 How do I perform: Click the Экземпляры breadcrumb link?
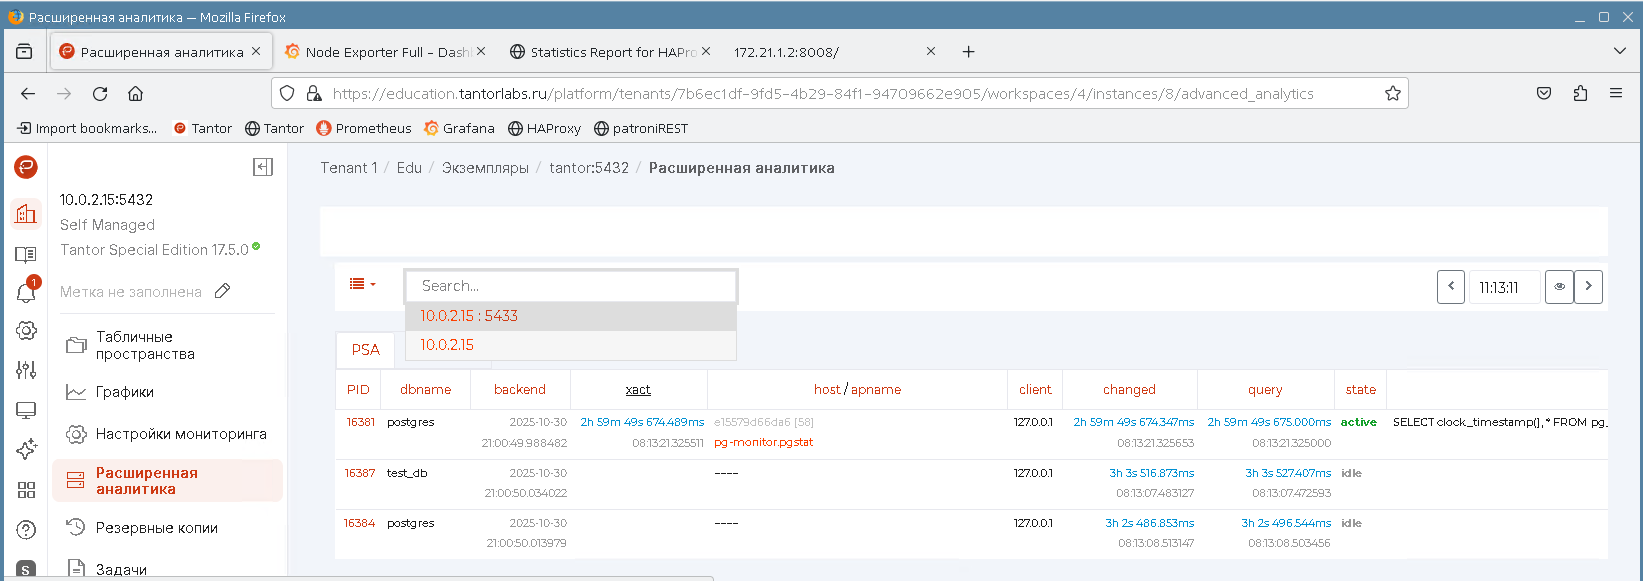click(485, 168)
